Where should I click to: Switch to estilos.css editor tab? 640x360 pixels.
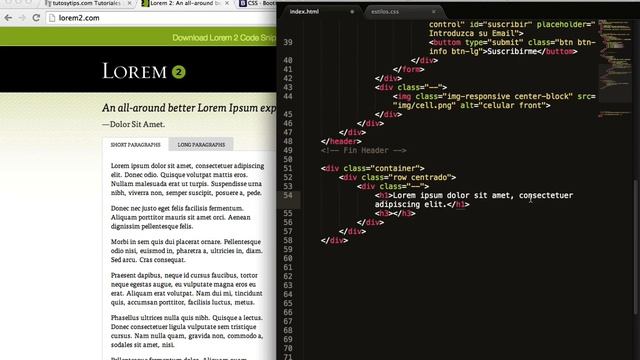coord(385,12)
